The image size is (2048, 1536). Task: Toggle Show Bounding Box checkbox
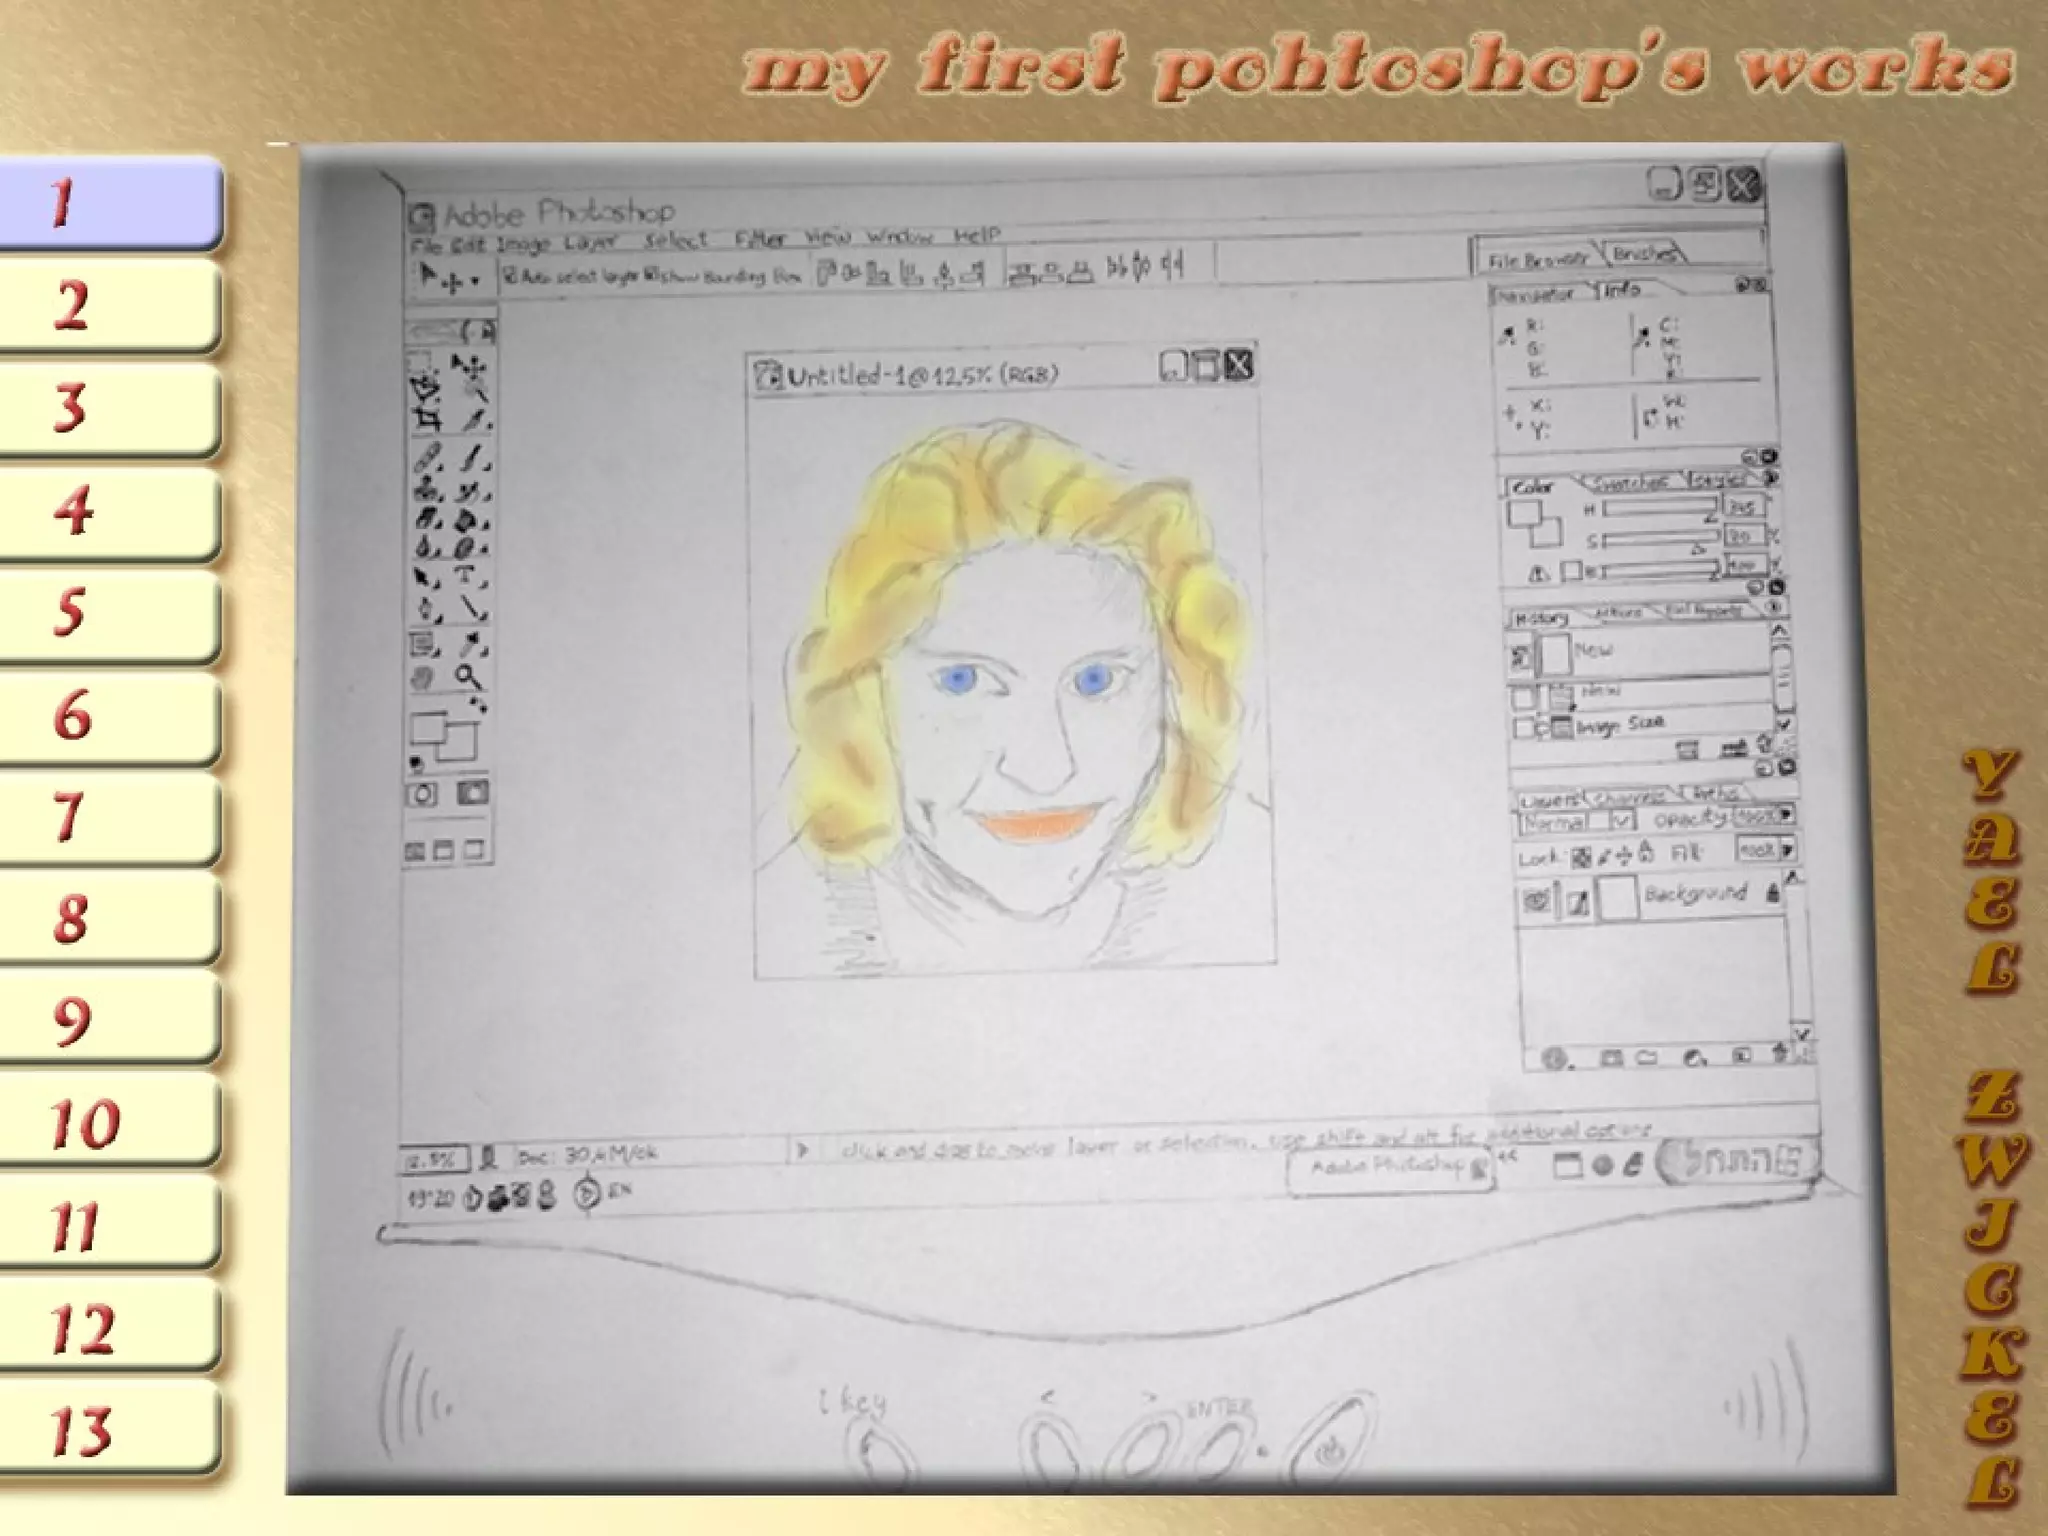[651, 275]
